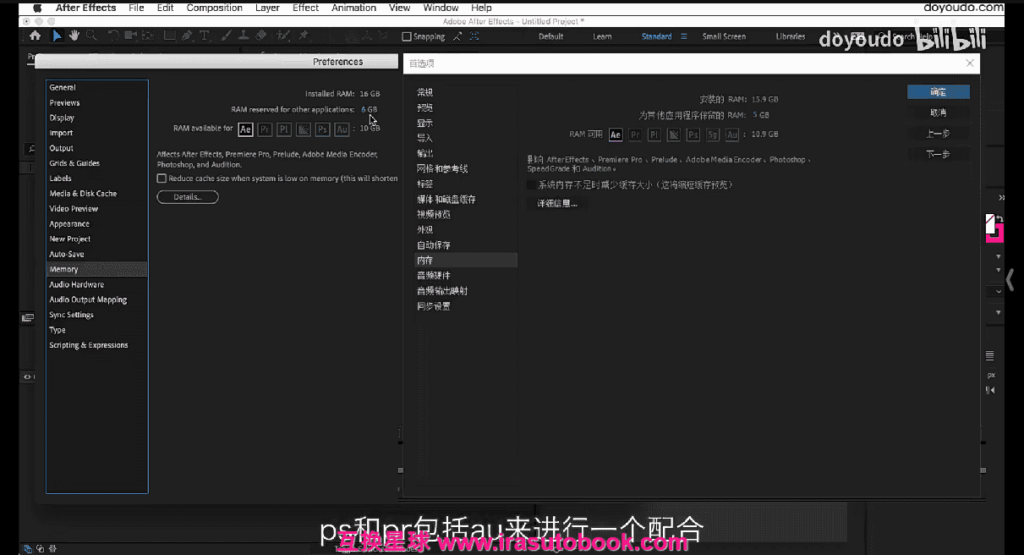The image size is (1024, 555).
Task: Select the Selection arrow tool
Action: (x=57, y=36)
